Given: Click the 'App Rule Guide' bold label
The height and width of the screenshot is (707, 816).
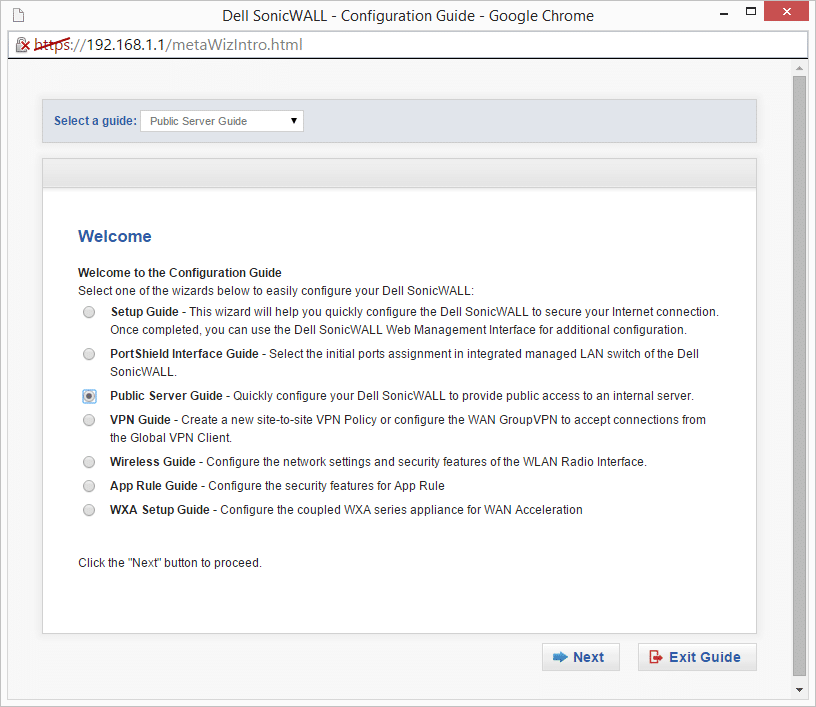Looking at the screenshot, I should coord(154,486).
